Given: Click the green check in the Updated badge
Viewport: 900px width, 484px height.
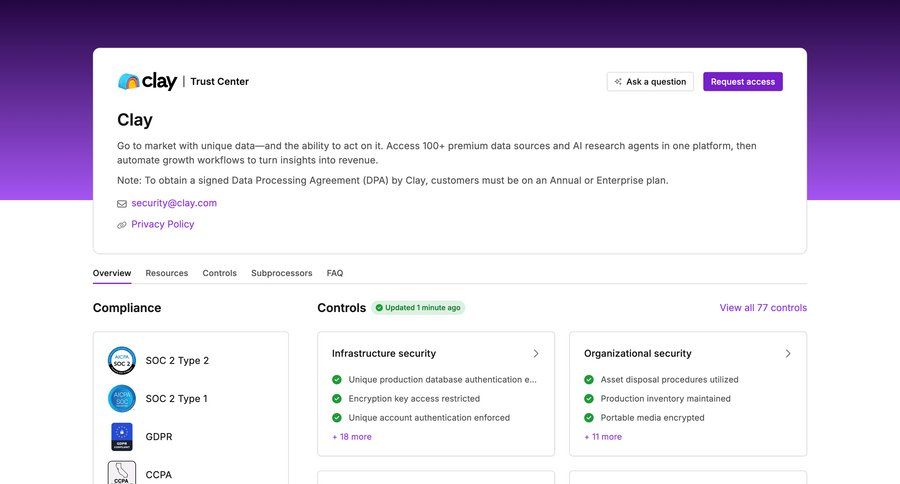Looking at the screenshot, I should 379,308.
